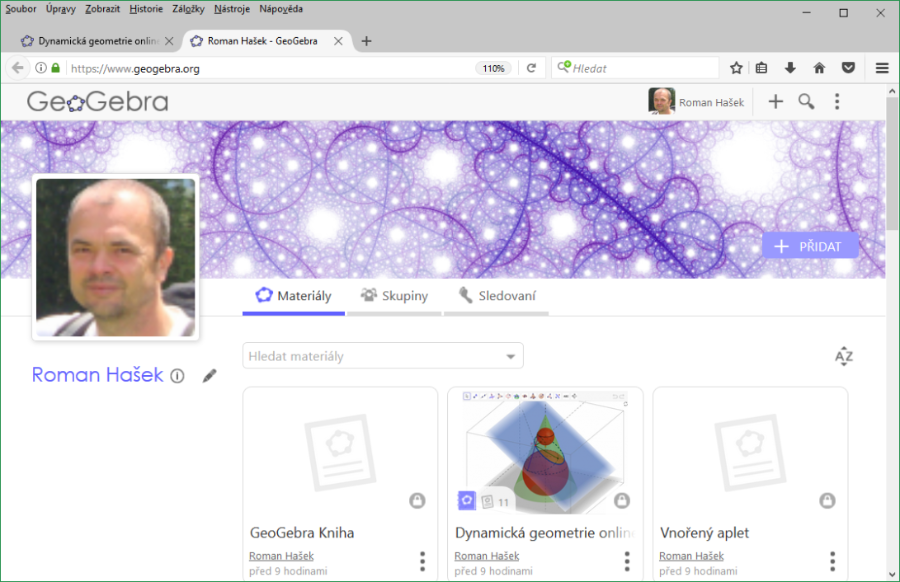Edit profile with the pencil icon
This screenshot has height=582, width=900.
(x=210, y=376)
